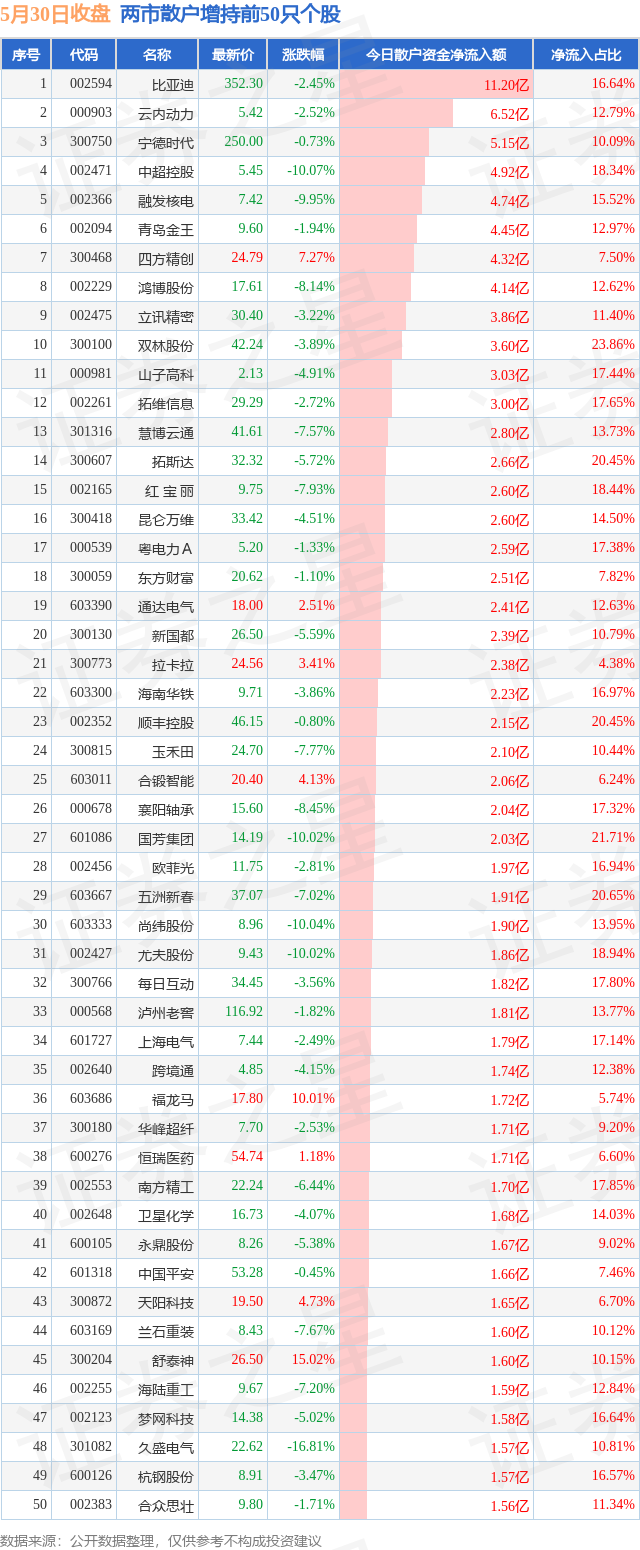Click the 代码 column header
The image size is (640, 1550).
click(x=84, y=55)
